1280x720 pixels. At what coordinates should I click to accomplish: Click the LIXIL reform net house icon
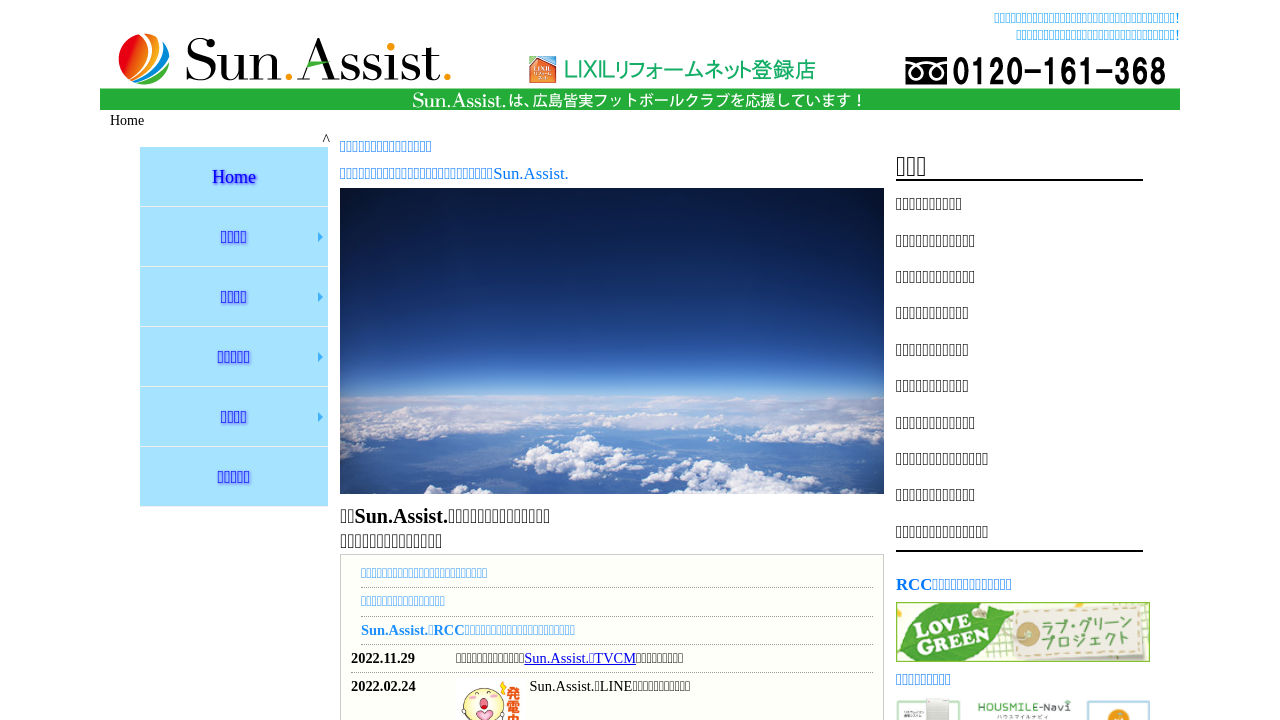(x=542, y=69)
